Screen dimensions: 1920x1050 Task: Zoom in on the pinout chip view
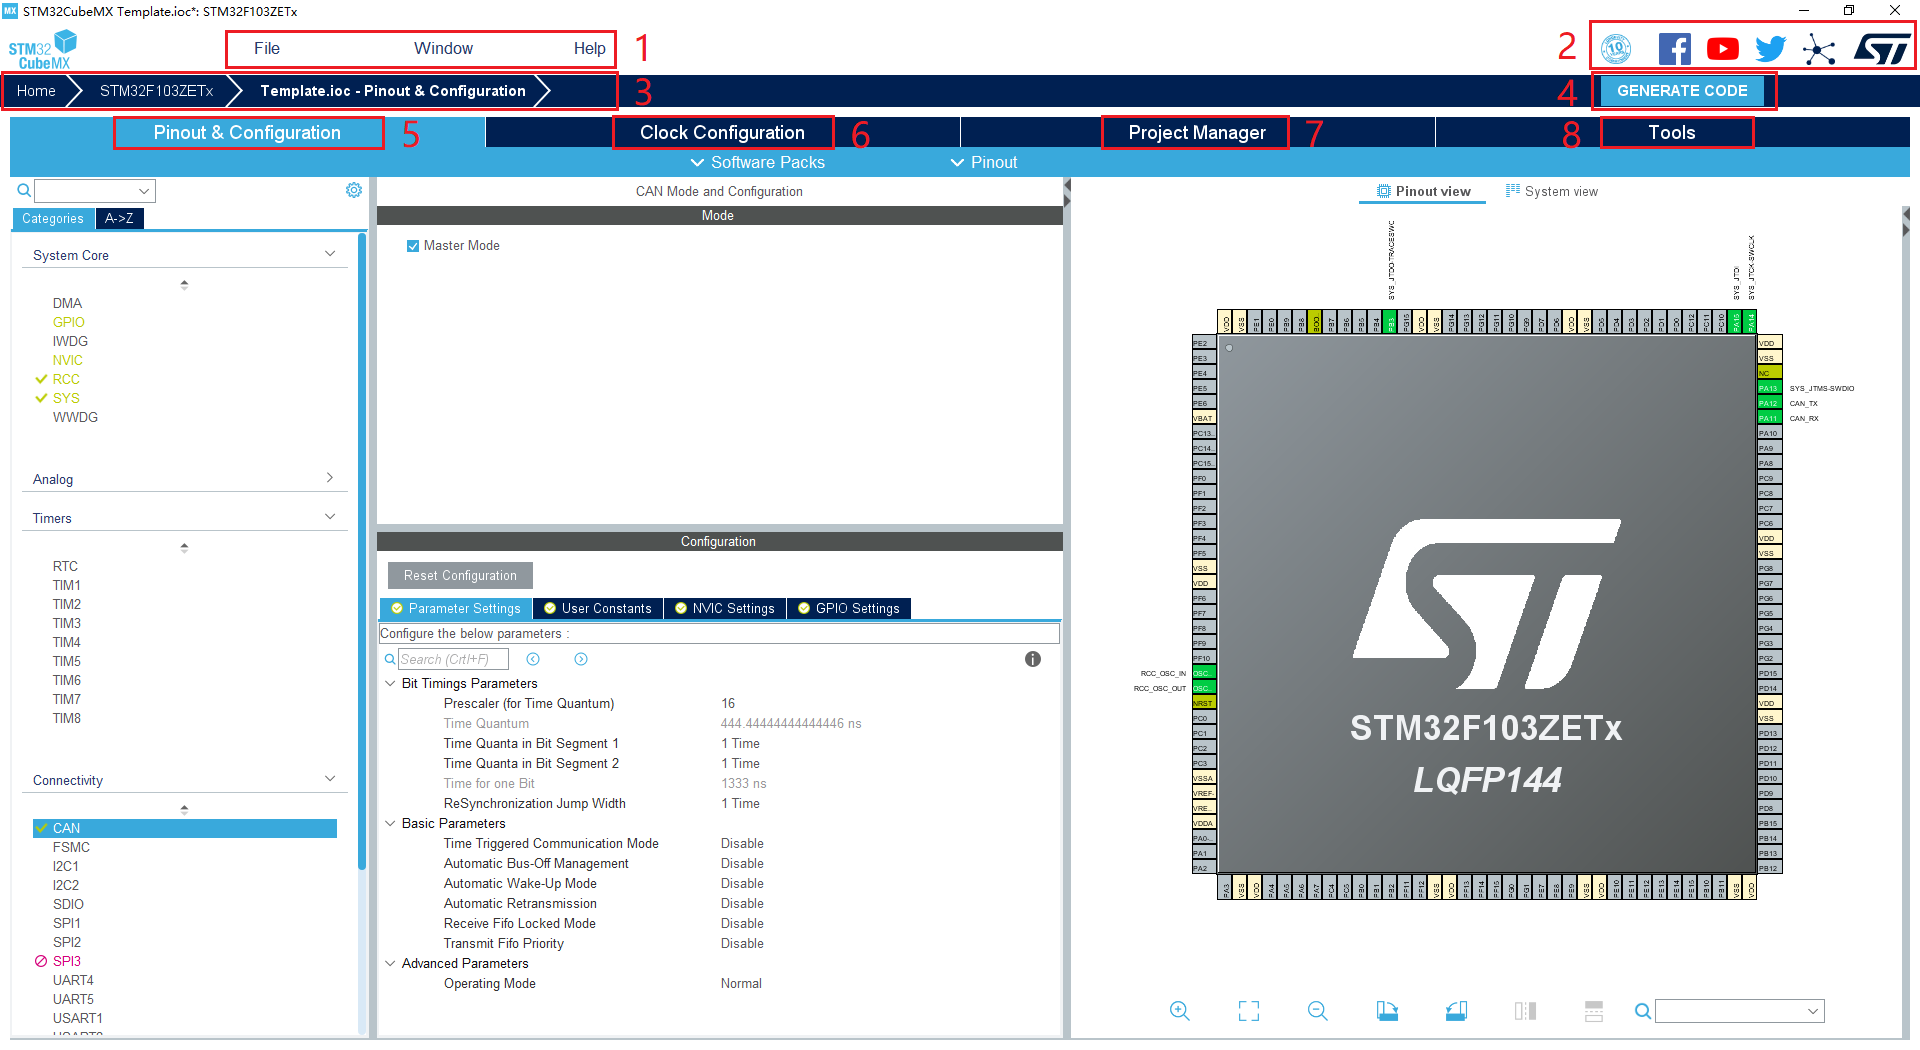coord(1180,1011)
